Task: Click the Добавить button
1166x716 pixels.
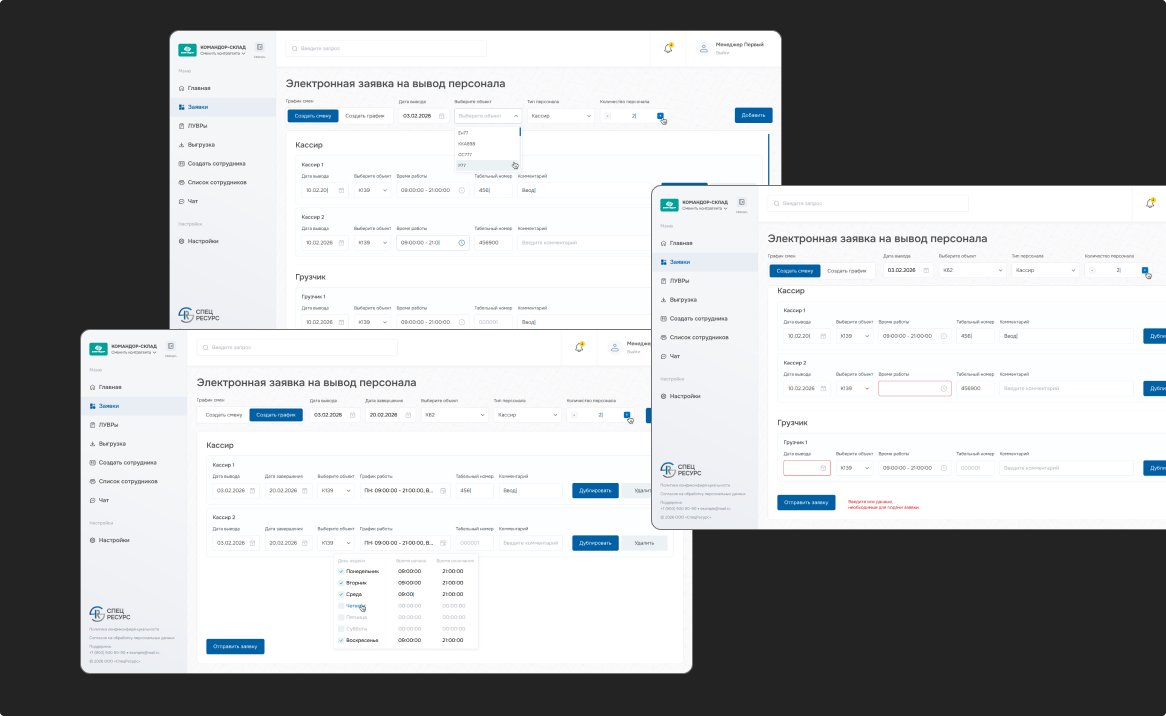Action: click(753, 115)
